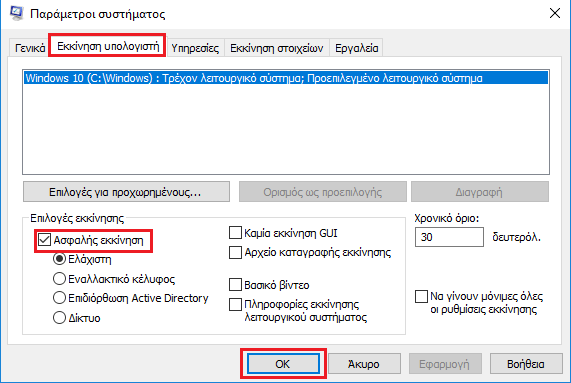Enable Καμία εκκίνηση GUI checkbox

(x=235, y=233)
